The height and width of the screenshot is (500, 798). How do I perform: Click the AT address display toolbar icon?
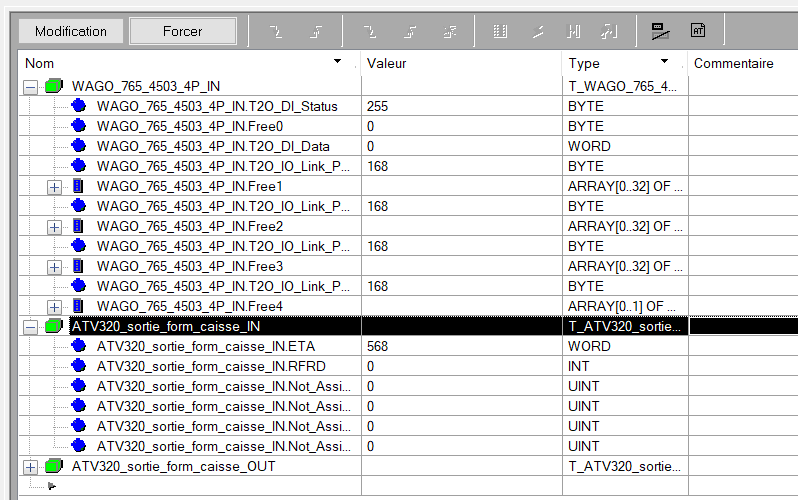tap(698, 31)
